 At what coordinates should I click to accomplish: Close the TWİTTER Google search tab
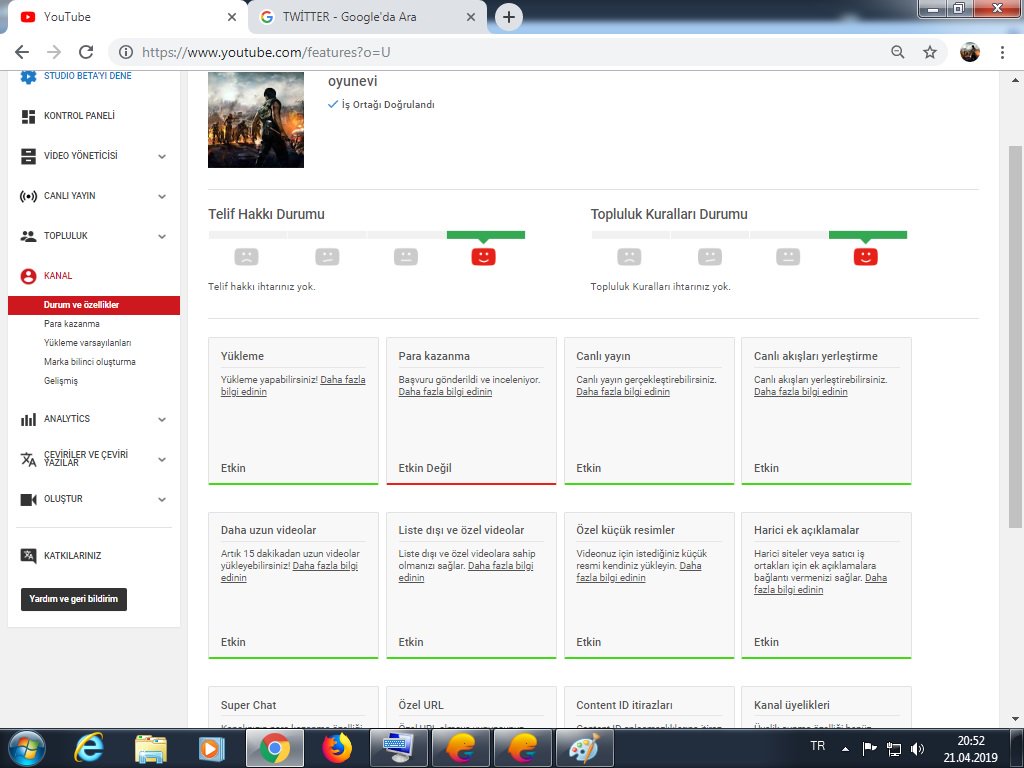pos(471,17)
